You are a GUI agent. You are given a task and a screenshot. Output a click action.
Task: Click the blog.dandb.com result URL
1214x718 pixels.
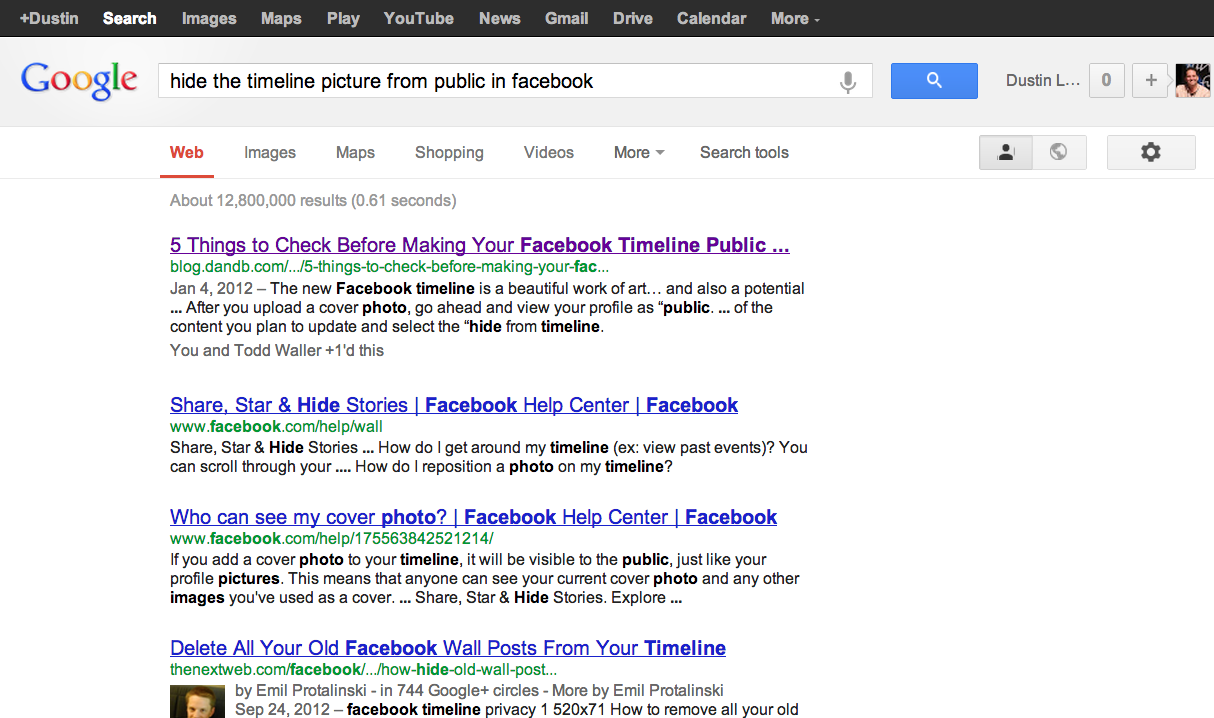pyautogui.click(x=389, y=267)
